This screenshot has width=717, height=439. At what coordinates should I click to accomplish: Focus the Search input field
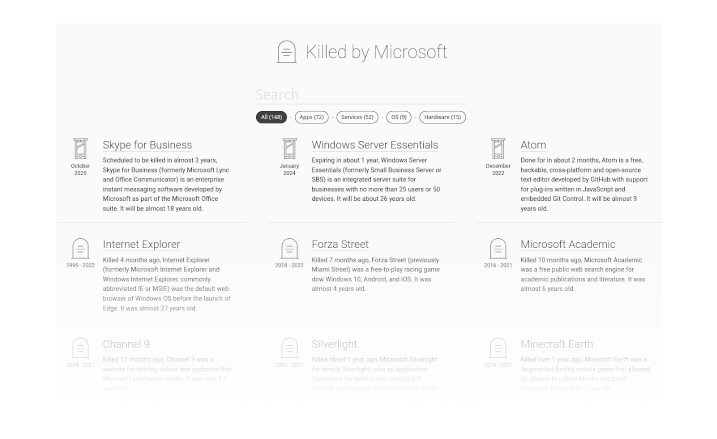click(x=359, y=95)
